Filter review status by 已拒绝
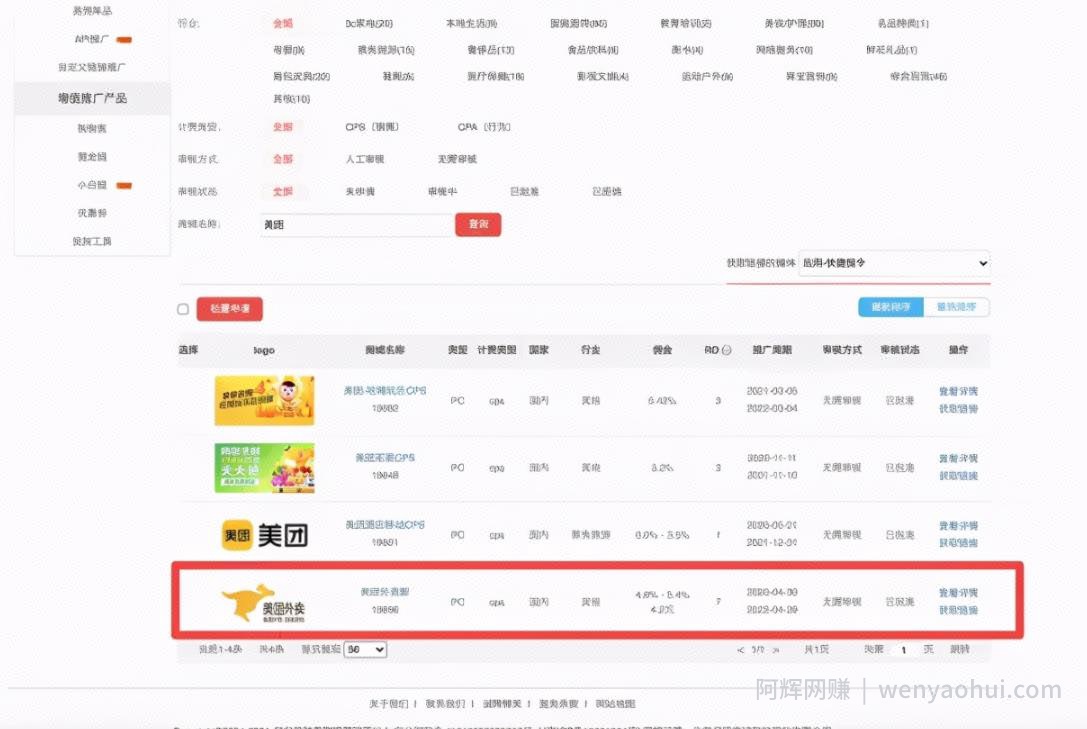This screenshot has width=1087, height=729. pos(607,191)
